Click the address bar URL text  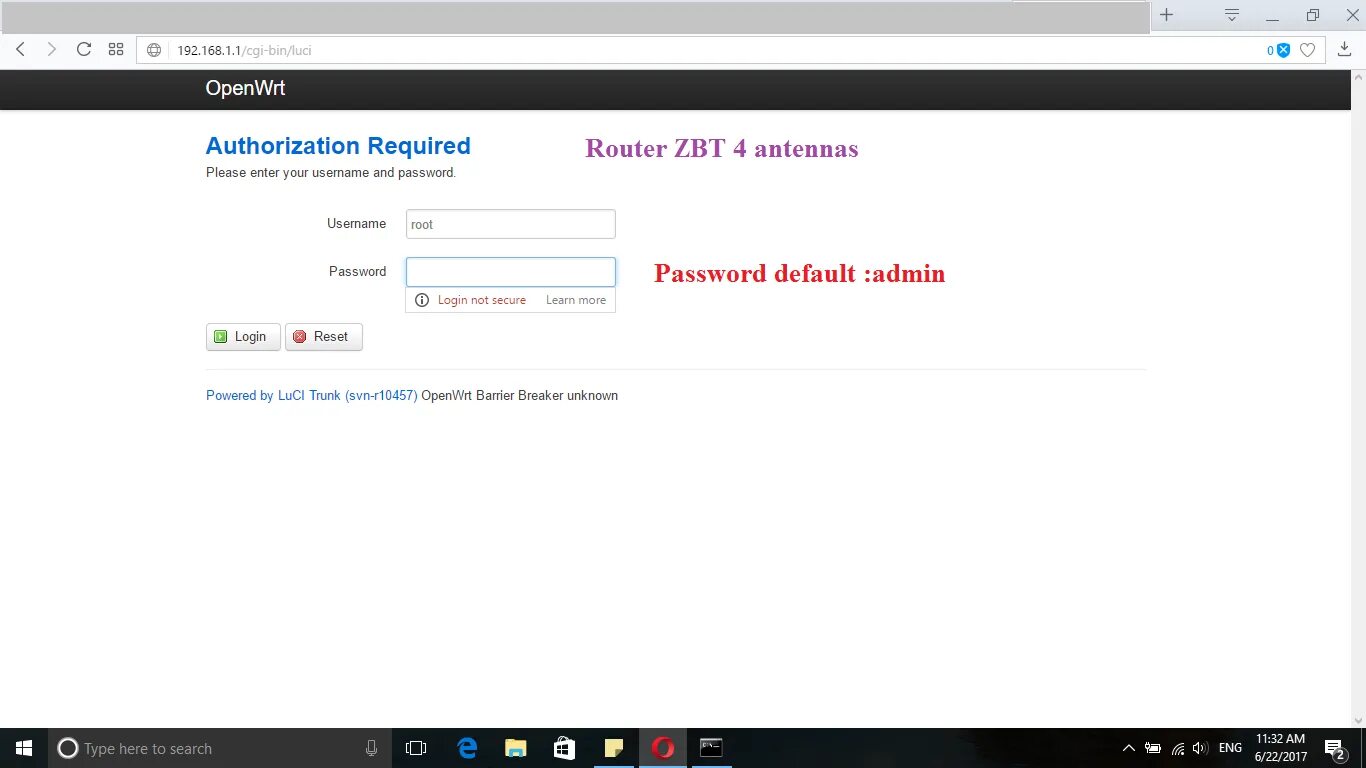[x=245, y=50]
